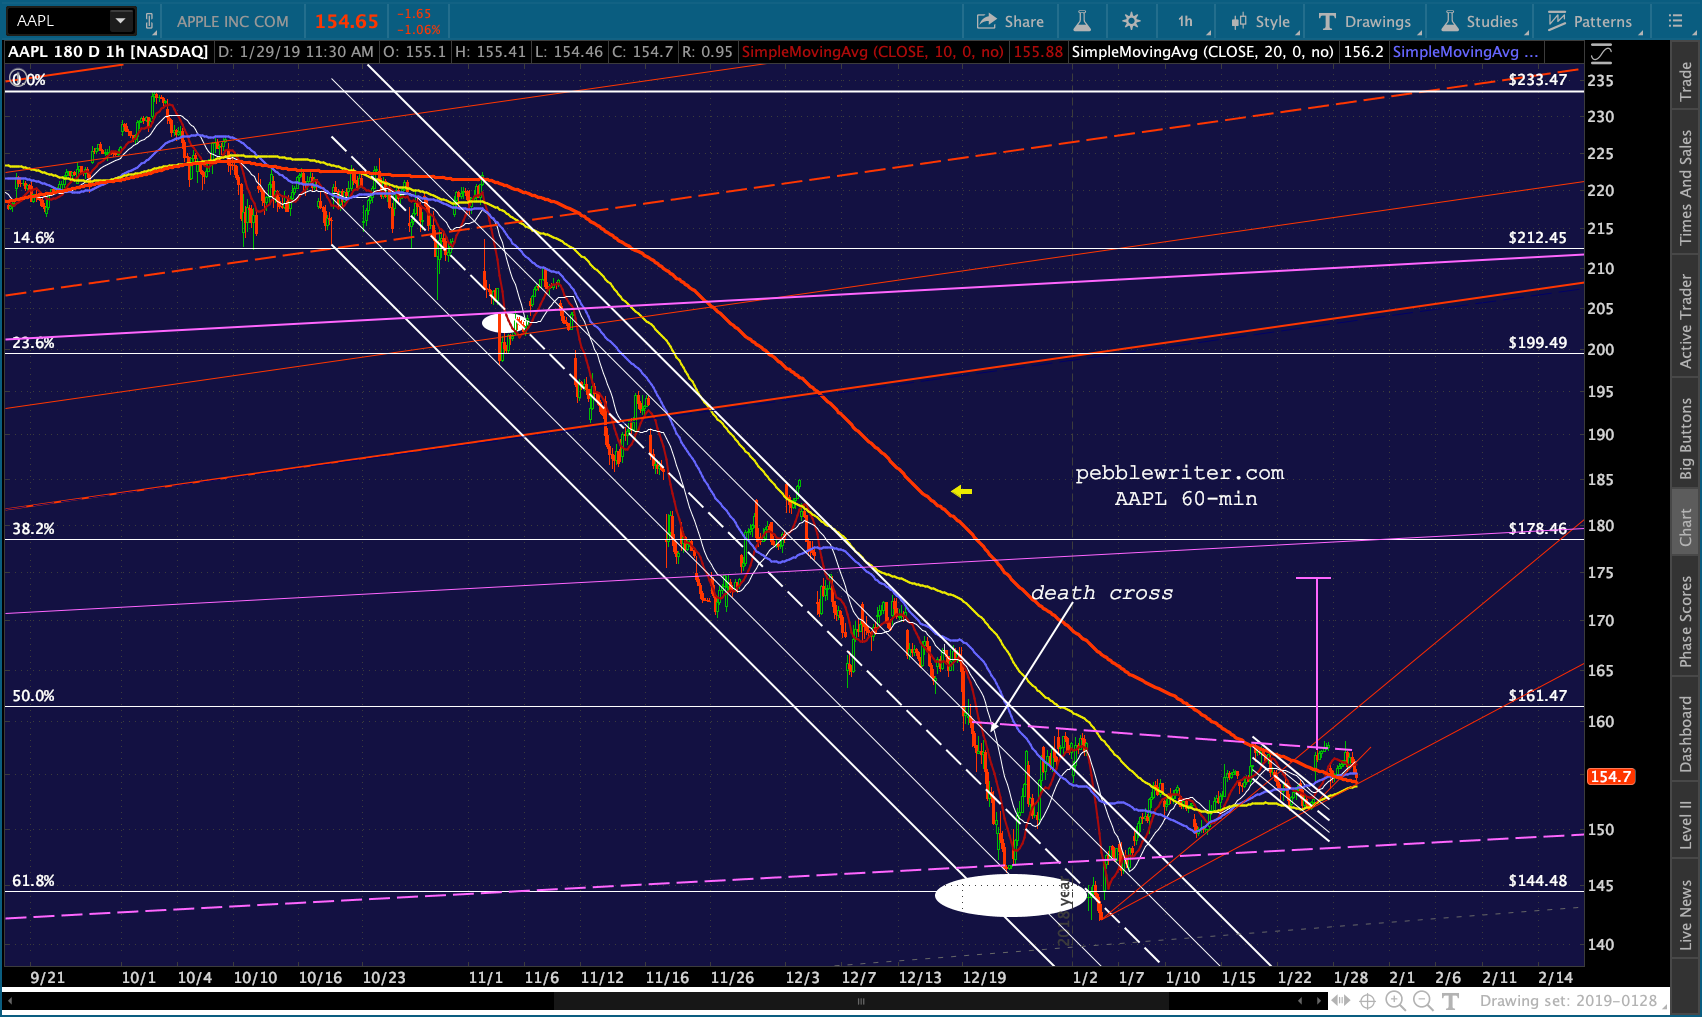Open the Studies menu
The height and width of the screenshot is (1017, 1702).
(1480, 21)
